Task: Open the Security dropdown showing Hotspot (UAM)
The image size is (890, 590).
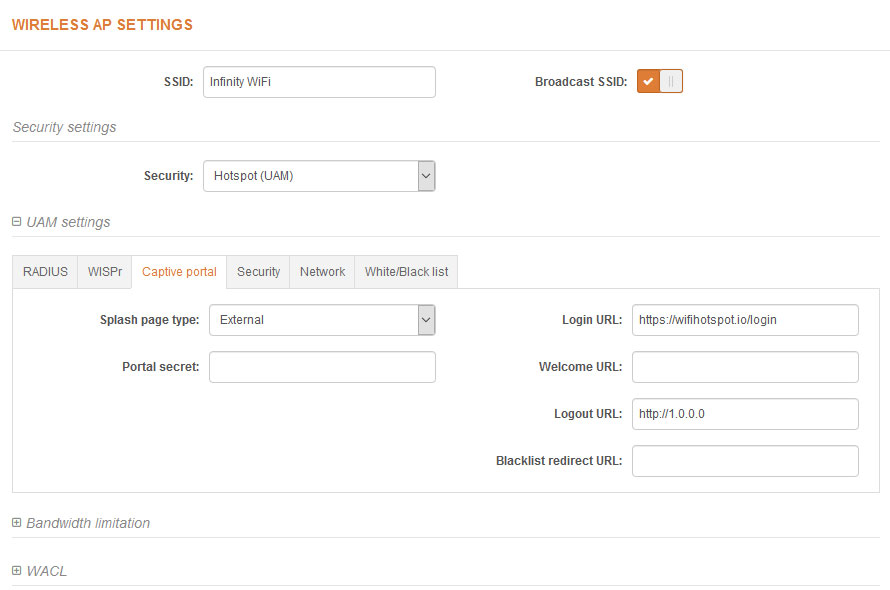Action: [318, 176]
